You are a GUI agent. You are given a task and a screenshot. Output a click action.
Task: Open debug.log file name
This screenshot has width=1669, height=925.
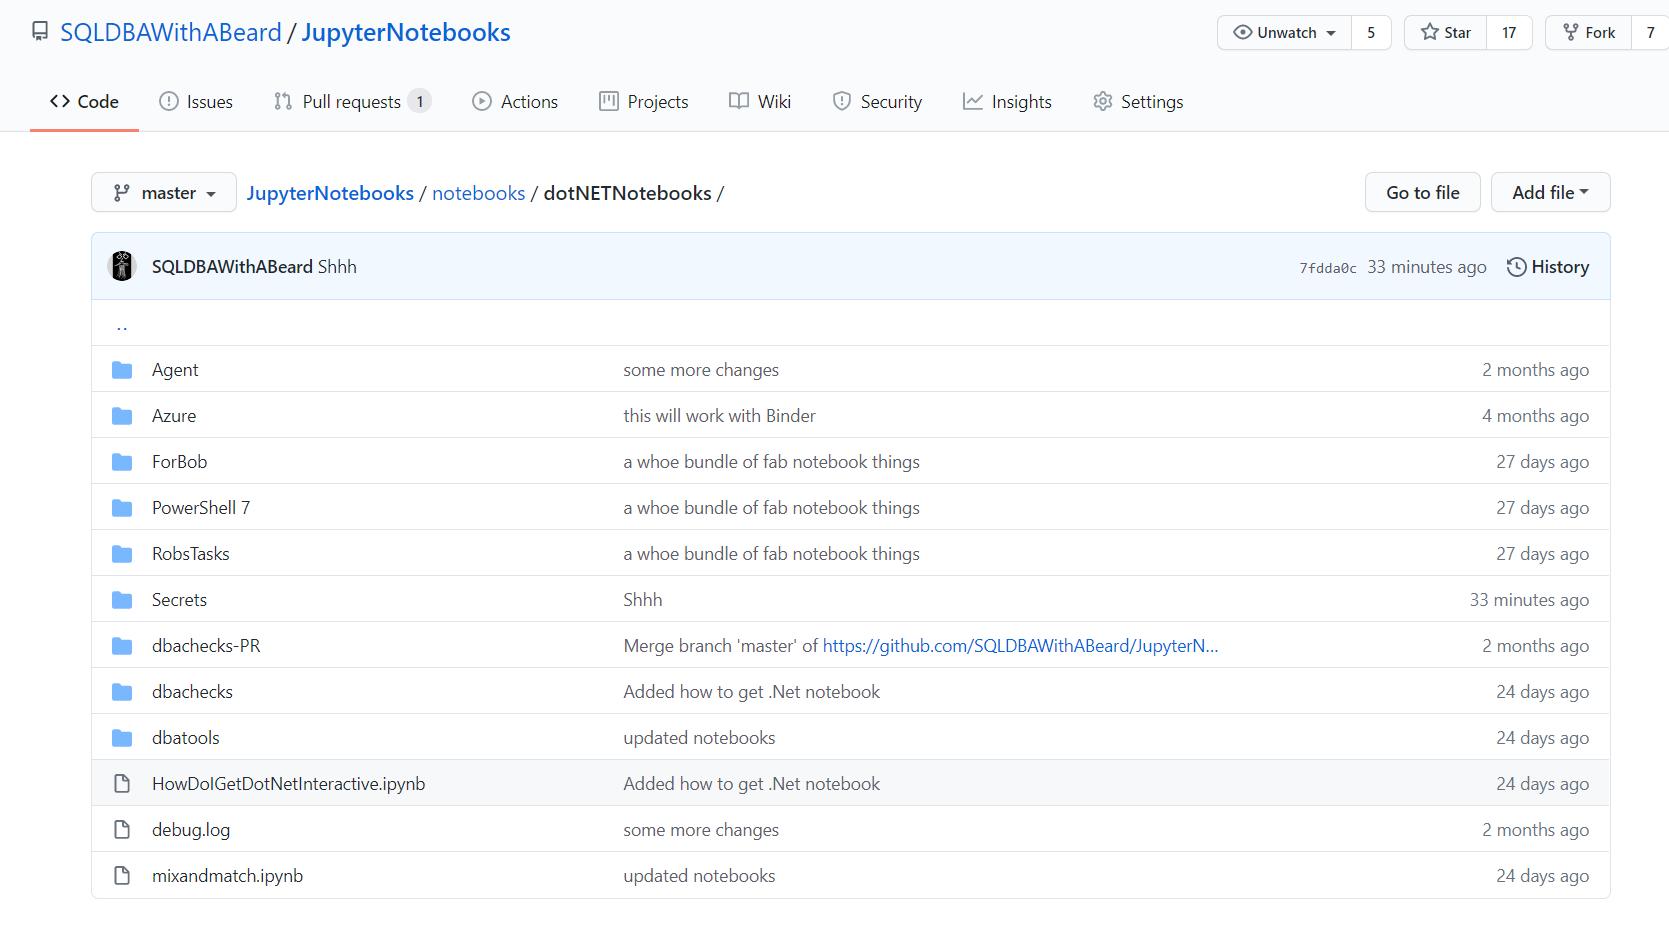pyautogui.click(x=191, y=830)
